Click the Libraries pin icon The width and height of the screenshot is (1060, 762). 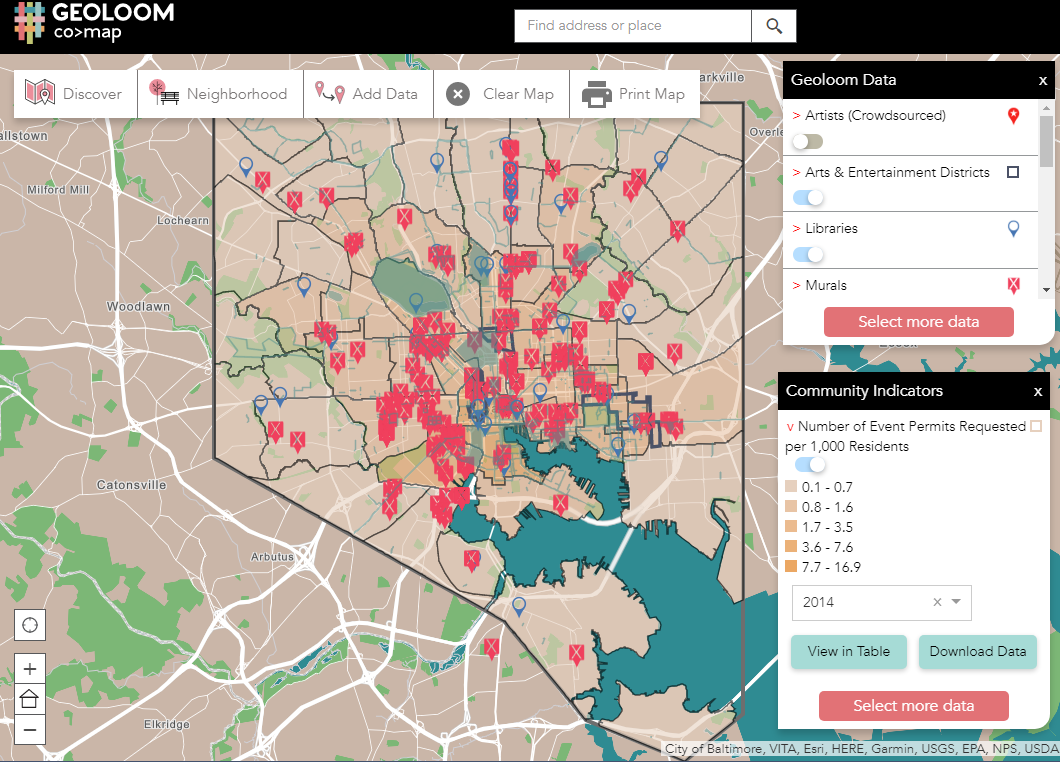(1013, 228)
